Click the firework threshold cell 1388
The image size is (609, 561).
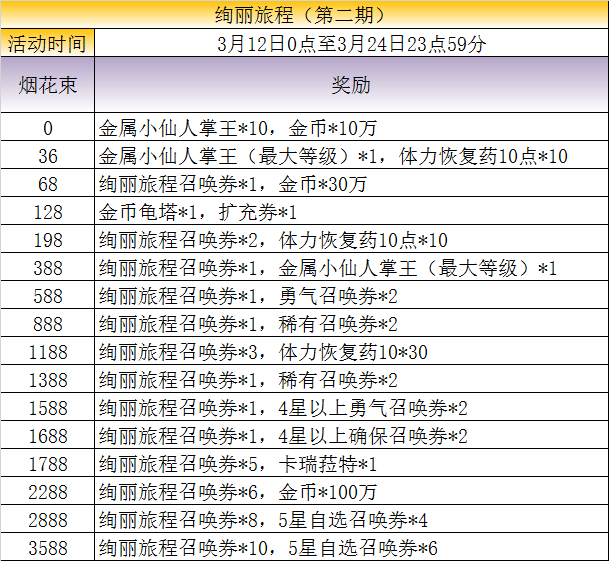coord(47,380)
